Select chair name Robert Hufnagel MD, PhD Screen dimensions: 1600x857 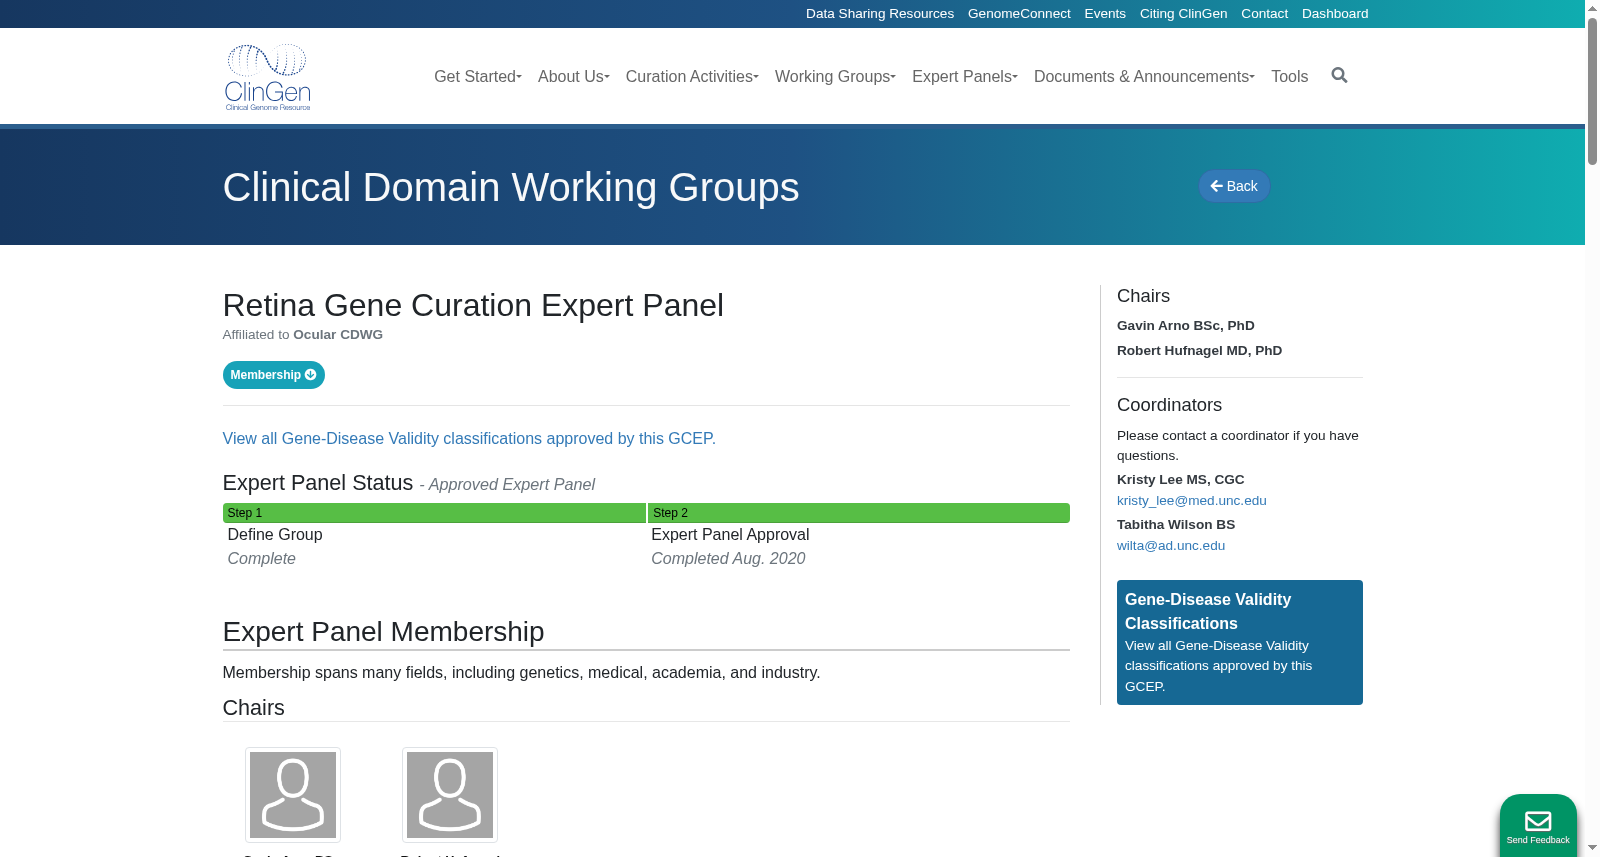pos(1199,351)
